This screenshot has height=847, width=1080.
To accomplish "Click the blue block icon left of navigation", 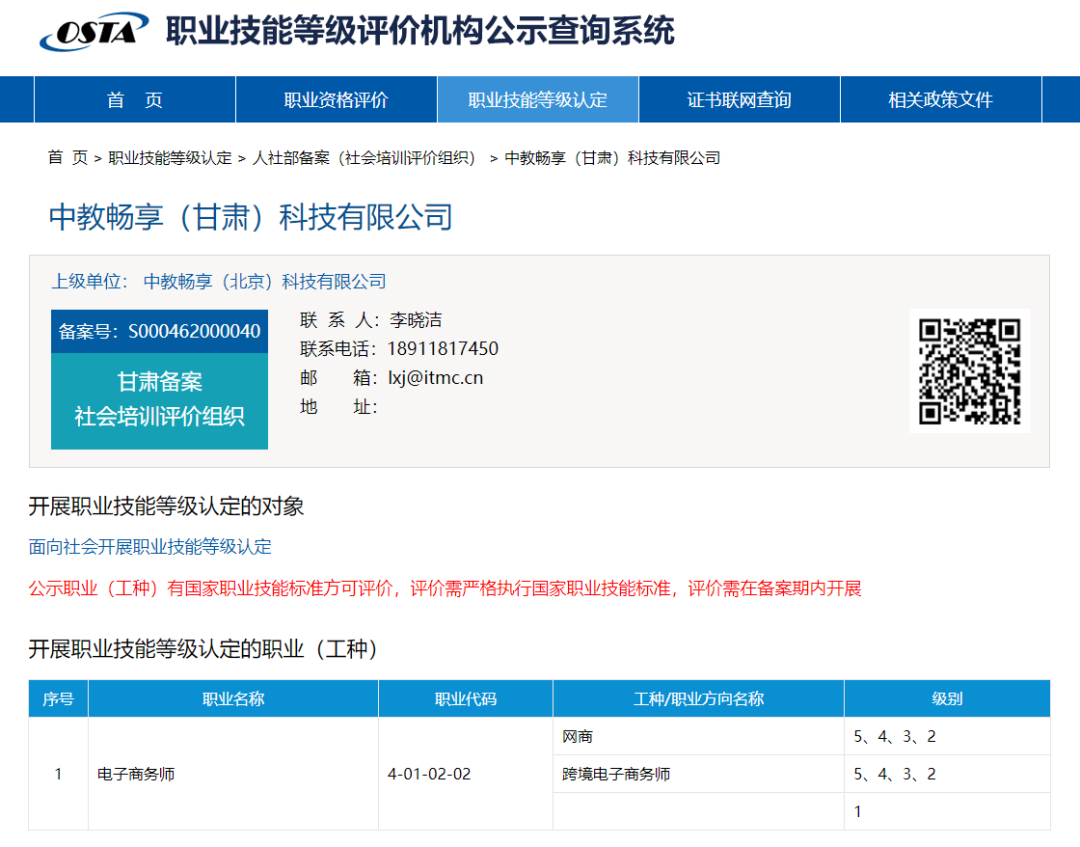I will pyautogui.click(x=16, y=99).
